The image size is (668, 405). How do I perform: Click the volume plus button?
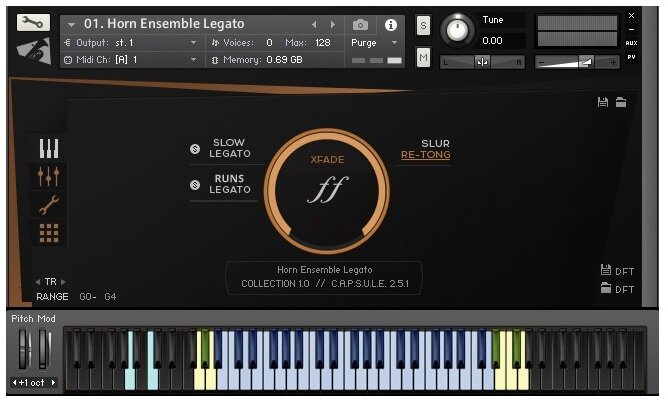pyautogui.click(x=613, y=63)
